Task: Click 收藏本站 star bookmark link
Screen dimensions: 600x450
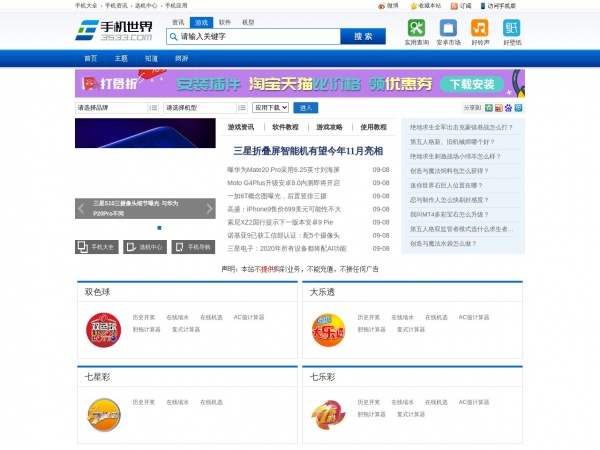Action: click(x=426, y=6)
